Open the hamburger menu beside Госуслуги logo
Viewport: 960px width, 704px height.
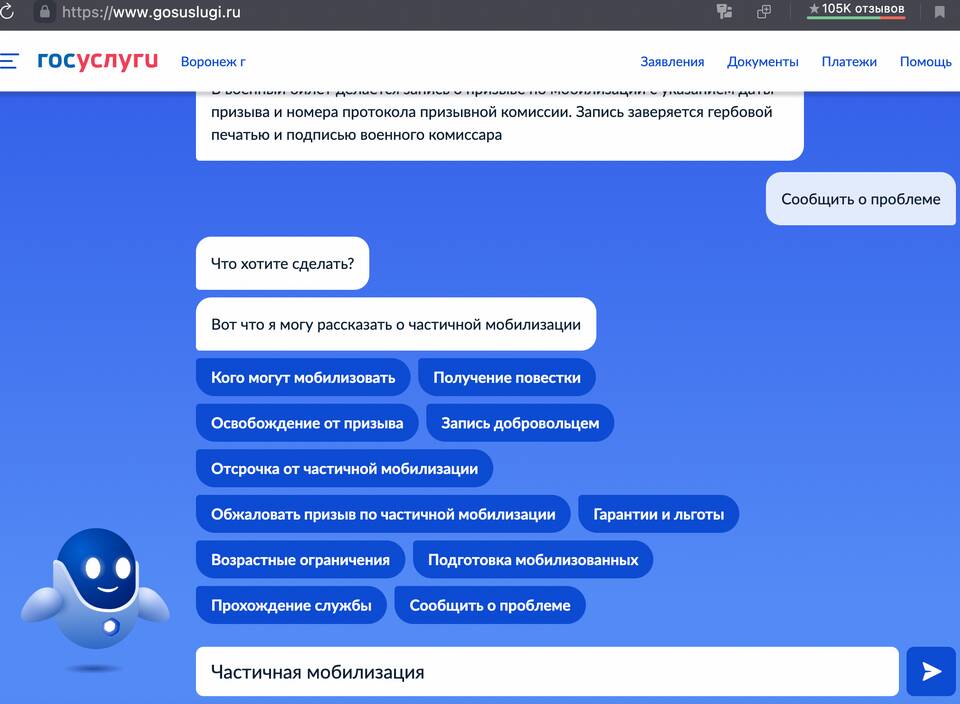10,61
